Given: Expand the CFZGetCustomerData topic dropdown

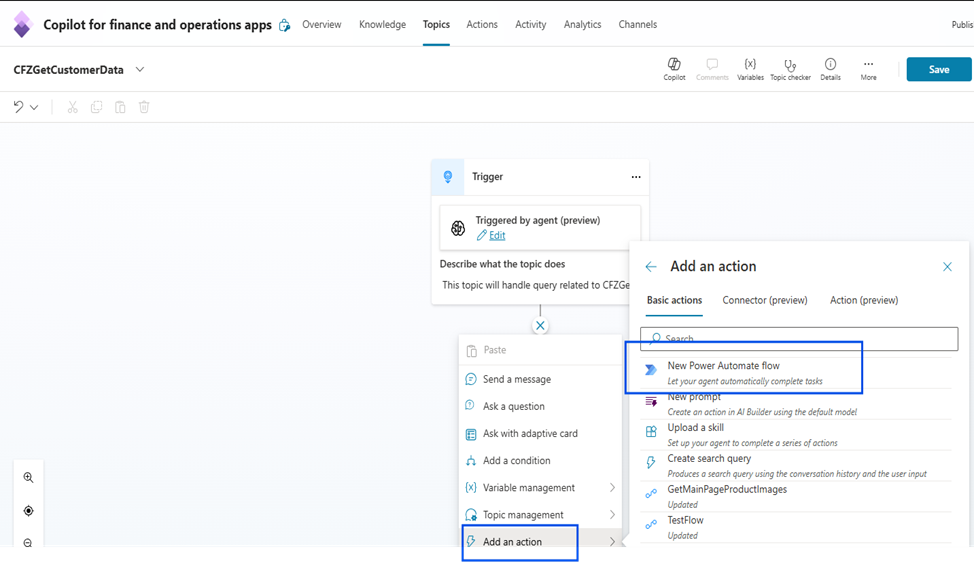Looking at the screenshot, I should point(140,70).
